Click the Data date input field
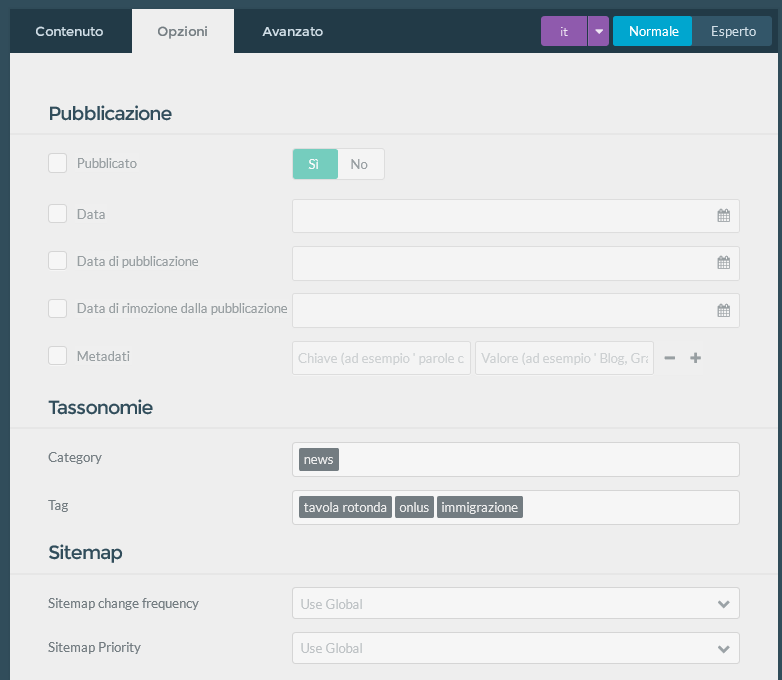Image resolution: width=782 pixels, height=680 pixels. coord(516,216)
